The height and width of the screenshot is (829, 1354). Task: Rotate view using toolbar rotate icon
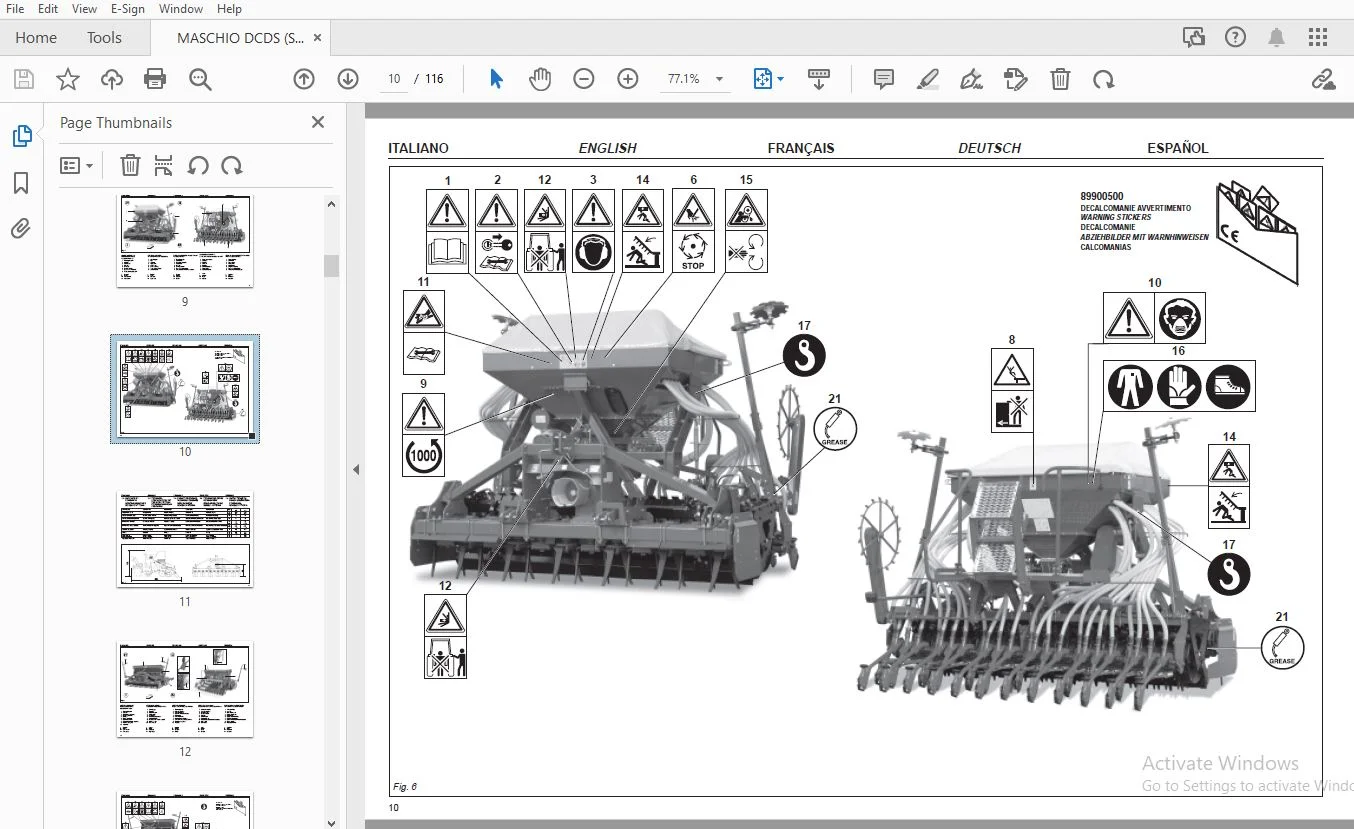1104,79
